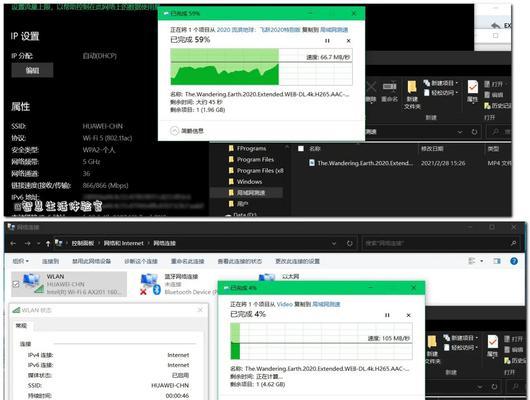Click 更改此连接的设置 in the toolbar
530x400 pixels.
(297, 261)
